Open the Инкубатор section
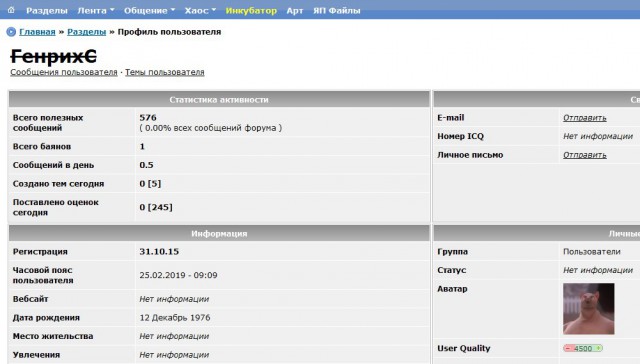 coord(251,11)
